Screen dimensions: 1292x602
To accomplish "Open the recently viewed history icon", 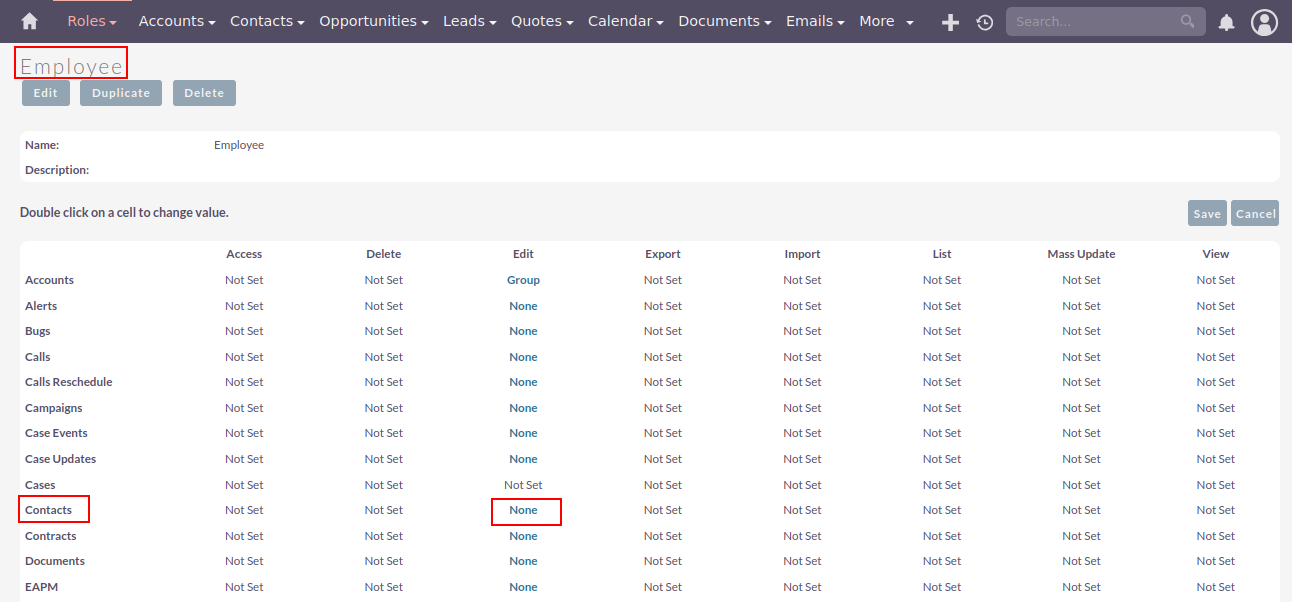I will (985, 22).
